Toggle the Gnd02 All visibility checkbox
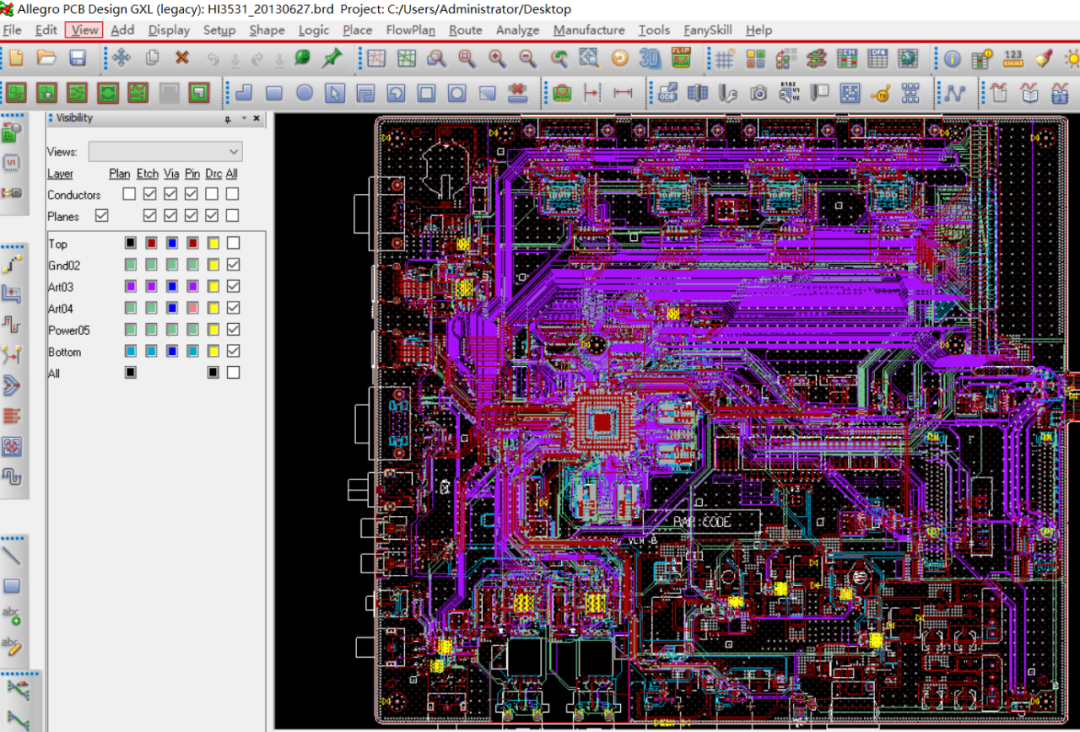Viewport: 1080px width, 732px height. click(233, 264)
